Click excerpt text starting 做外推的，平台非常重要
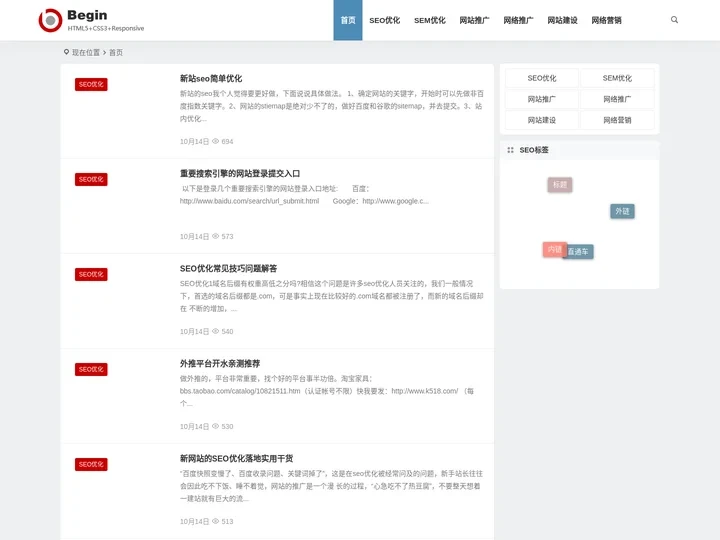 [327, 391]
